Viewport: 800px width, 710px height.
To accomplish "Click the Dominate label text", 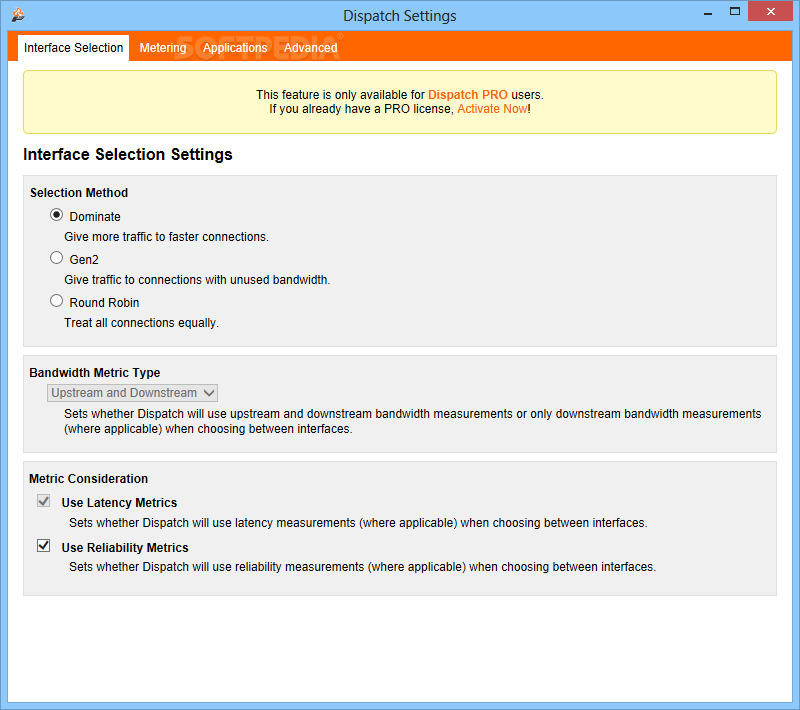I will pos(95,217).
